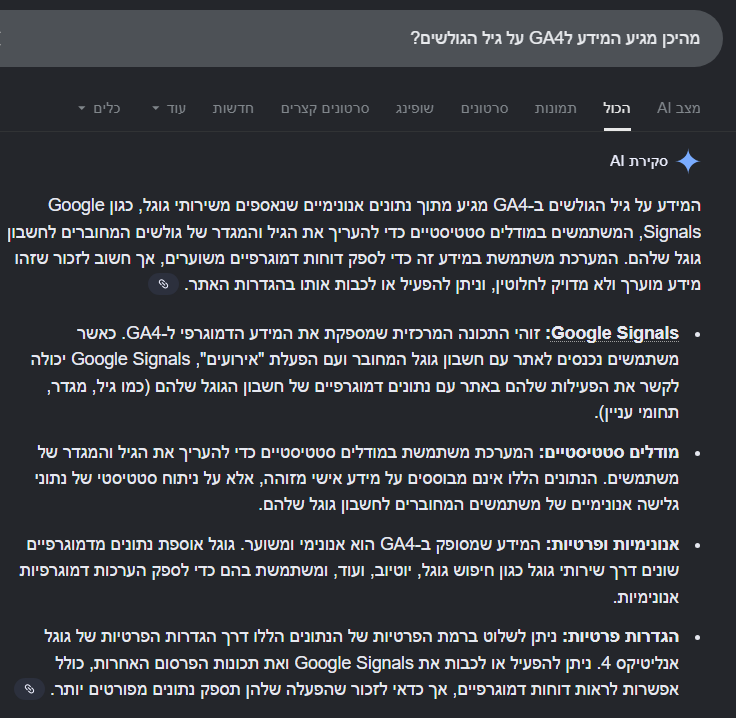This screenshot has height=718, width=736.
Task: Switch to the מצב AI tab
Action: [678, 108]
